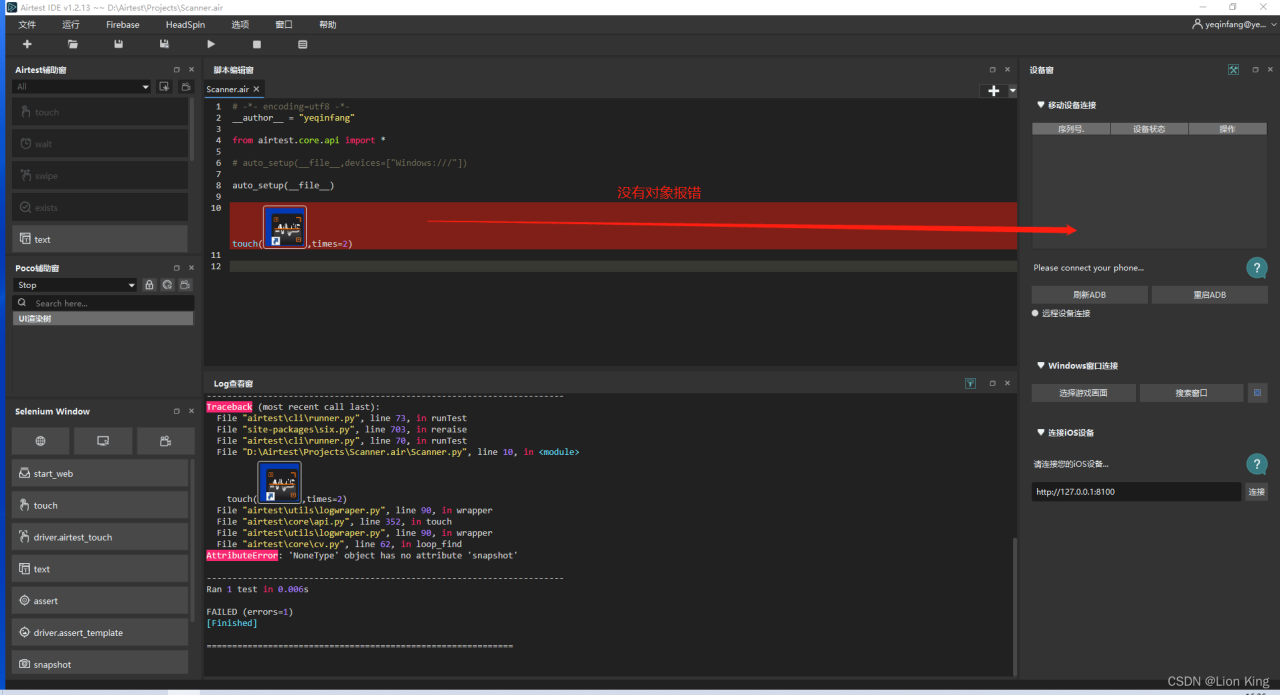
Task: Open the 选项 menu
Action: (x=240, y=24)
